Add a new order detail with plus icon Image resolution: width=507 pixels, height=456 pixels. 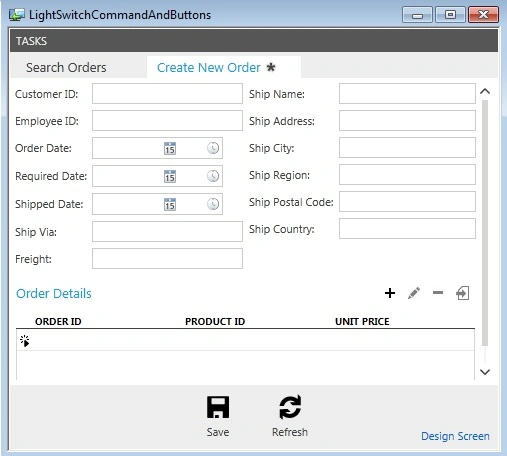coord(390,293)
